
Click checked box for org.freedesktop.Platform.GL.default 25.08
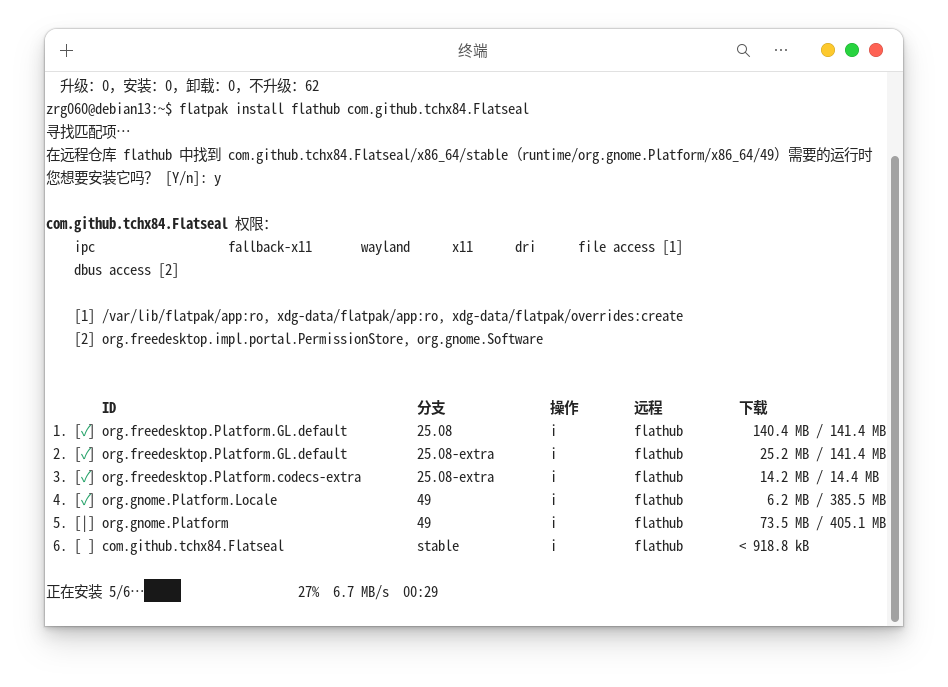(x=85, y=431)
